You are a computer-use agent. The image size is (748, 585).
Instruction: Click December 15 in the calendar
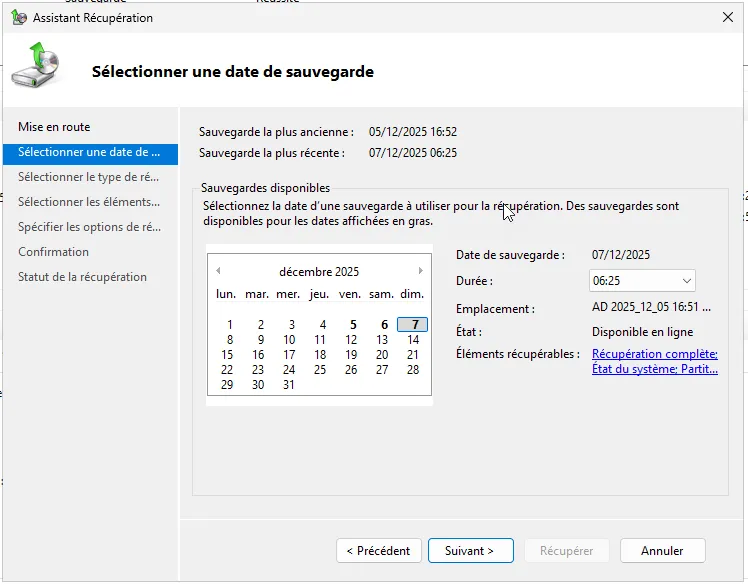point(228,355)
